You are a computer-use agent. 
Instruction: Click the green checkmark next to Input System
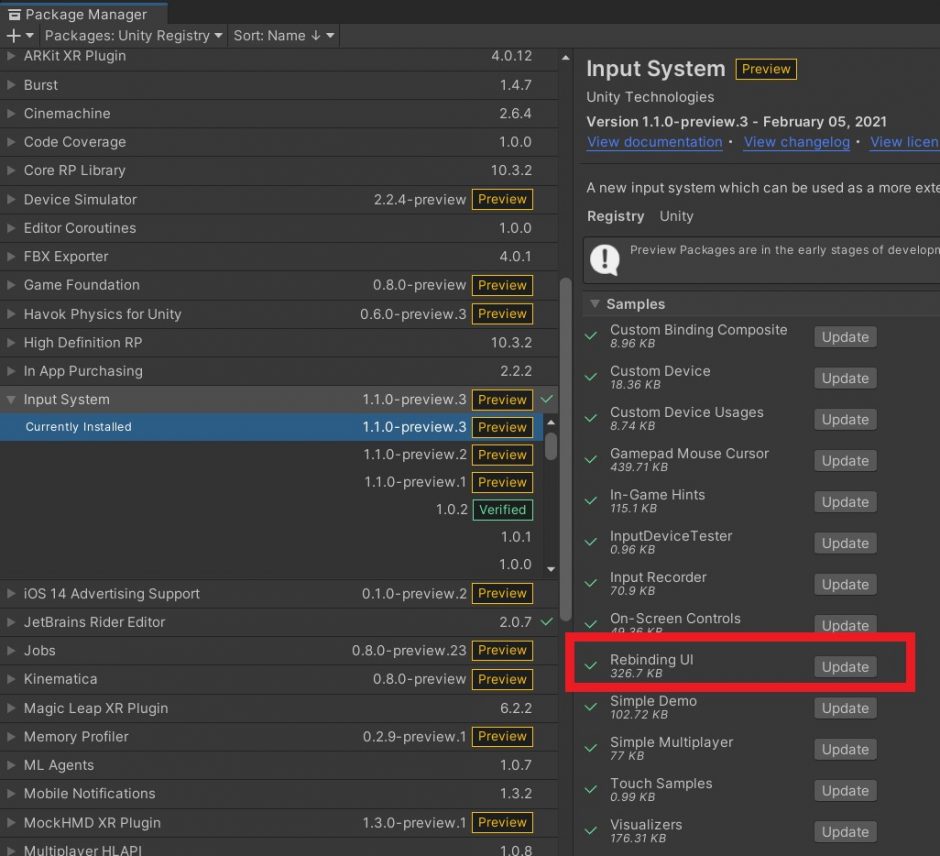tap(547, 399)
